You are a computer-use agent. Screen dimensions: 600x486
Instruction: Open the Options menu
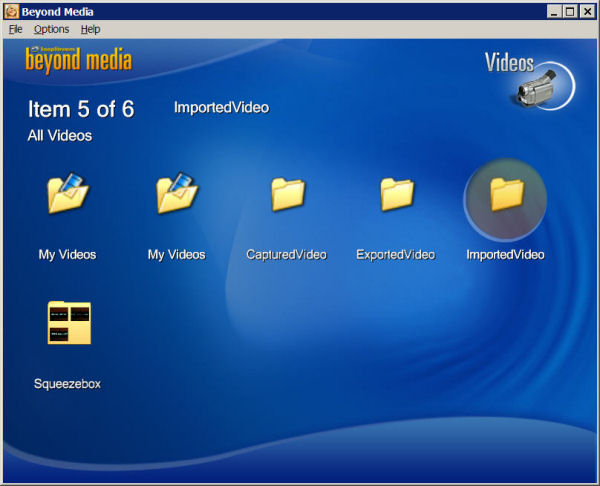pos(51,29)
